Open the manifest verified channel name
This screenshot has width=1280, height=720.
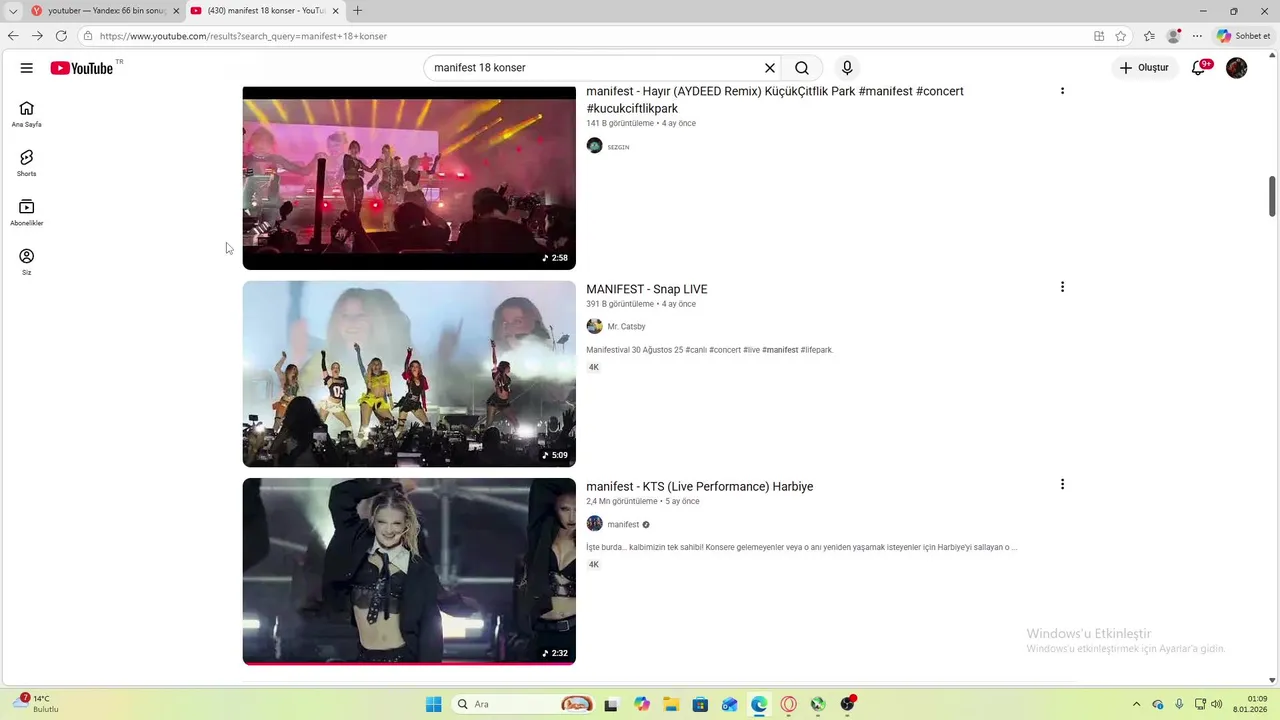tap(623, 525)
